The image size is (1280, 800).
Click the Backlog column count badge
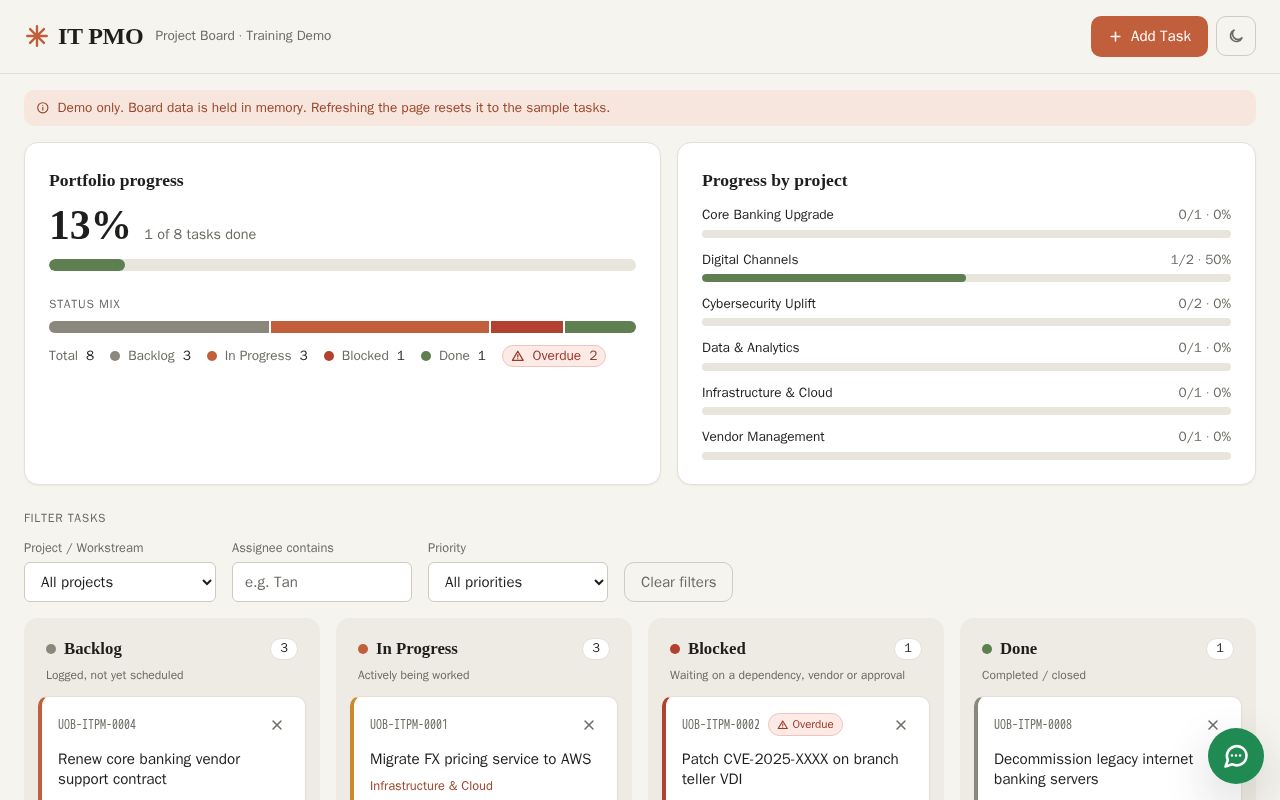(284, 648)
